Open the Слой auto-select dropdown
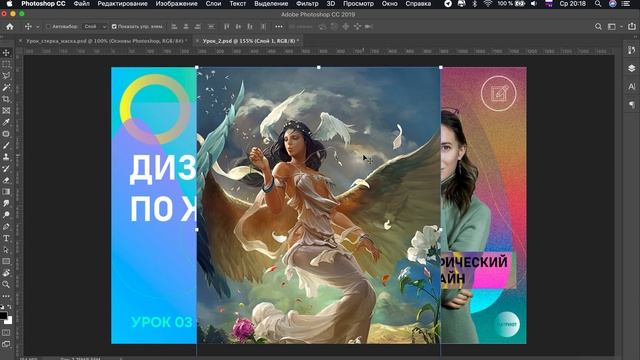Image resolution: width=640 pixels, height=360 pixels. [95, 27]
